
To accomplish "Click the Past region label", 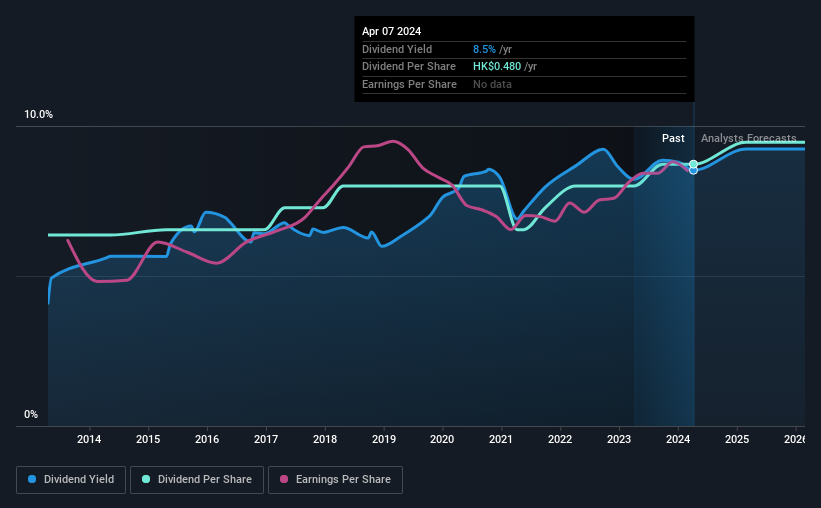I will pos(673,138).
